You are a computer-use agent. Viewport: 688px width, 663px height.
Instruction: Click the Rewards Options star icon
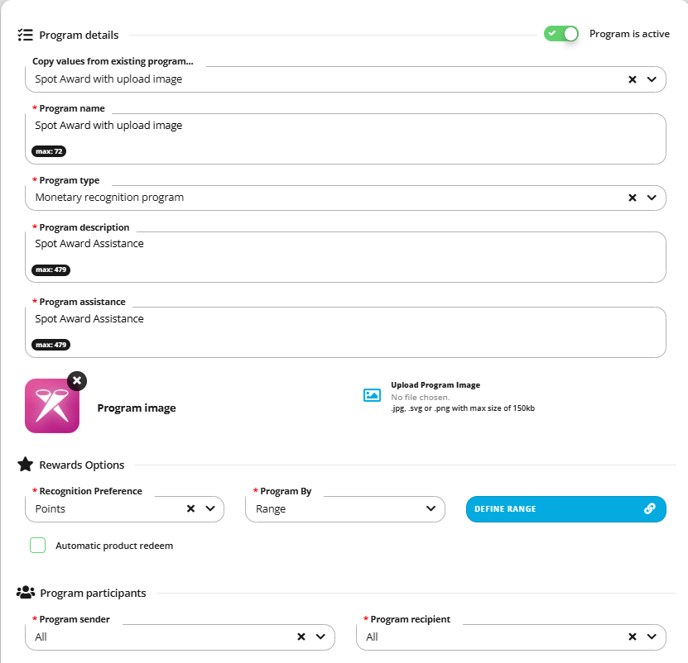click(x=25, y=464)
